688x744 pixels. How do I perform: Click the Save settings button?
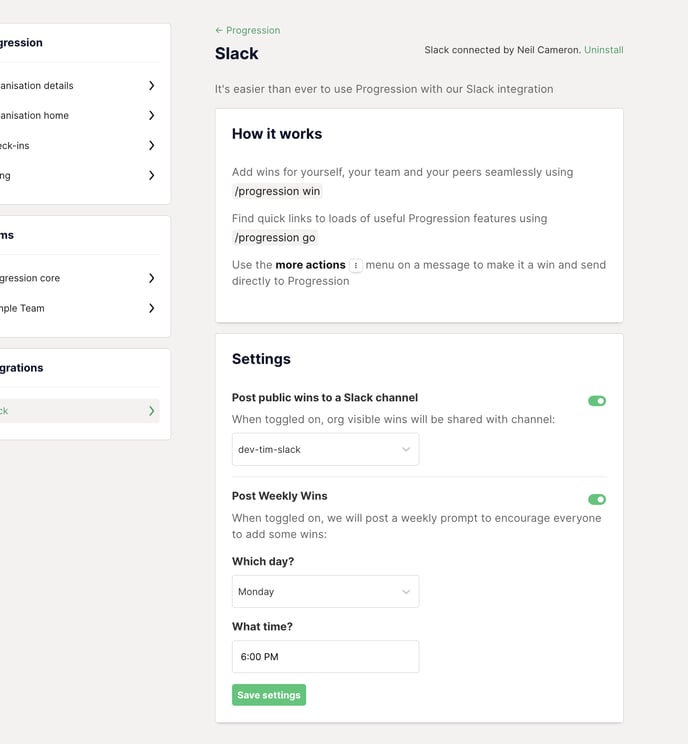(x=268, y=695)
